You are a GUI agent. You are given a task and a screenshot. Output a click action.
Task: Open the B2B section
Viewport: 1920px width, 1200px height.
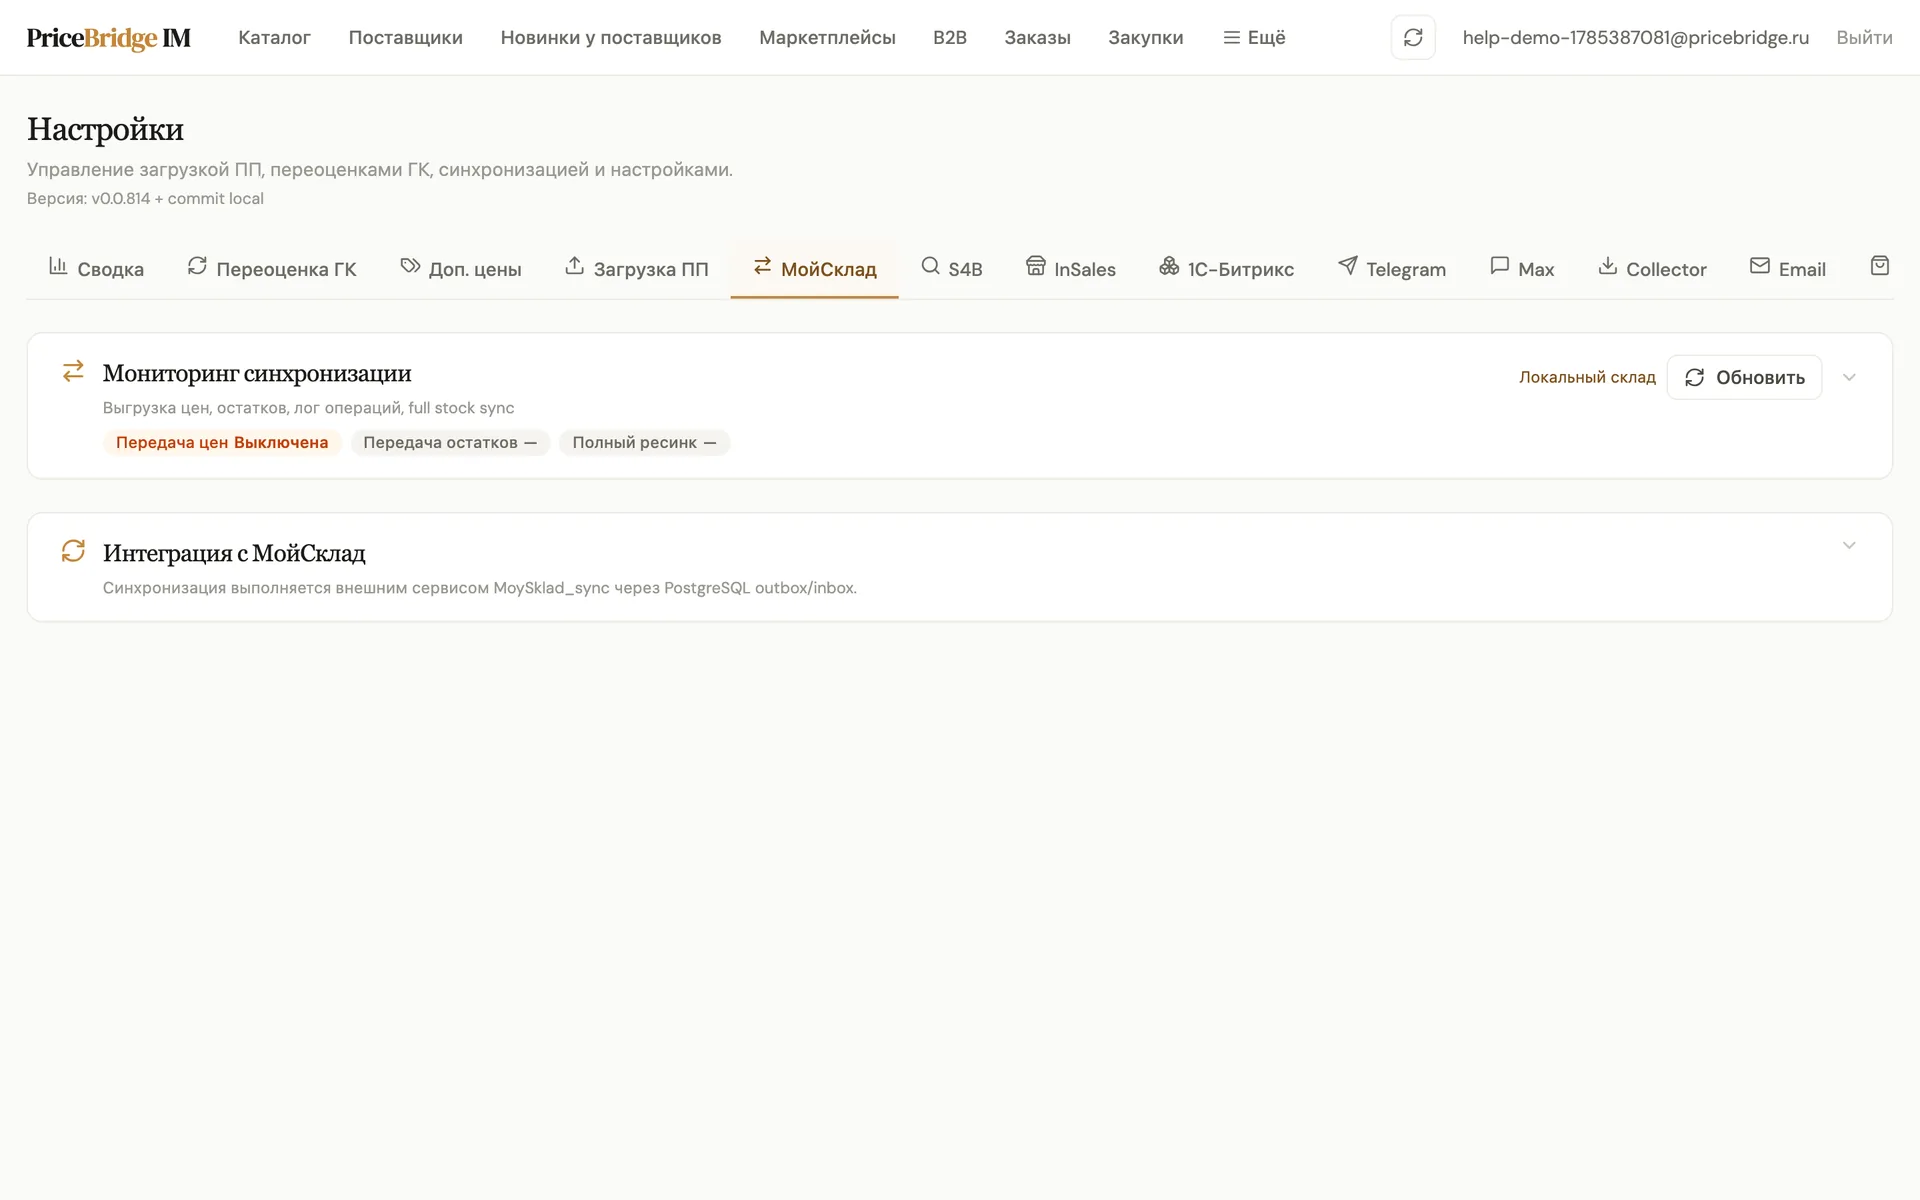pos(950,37)
